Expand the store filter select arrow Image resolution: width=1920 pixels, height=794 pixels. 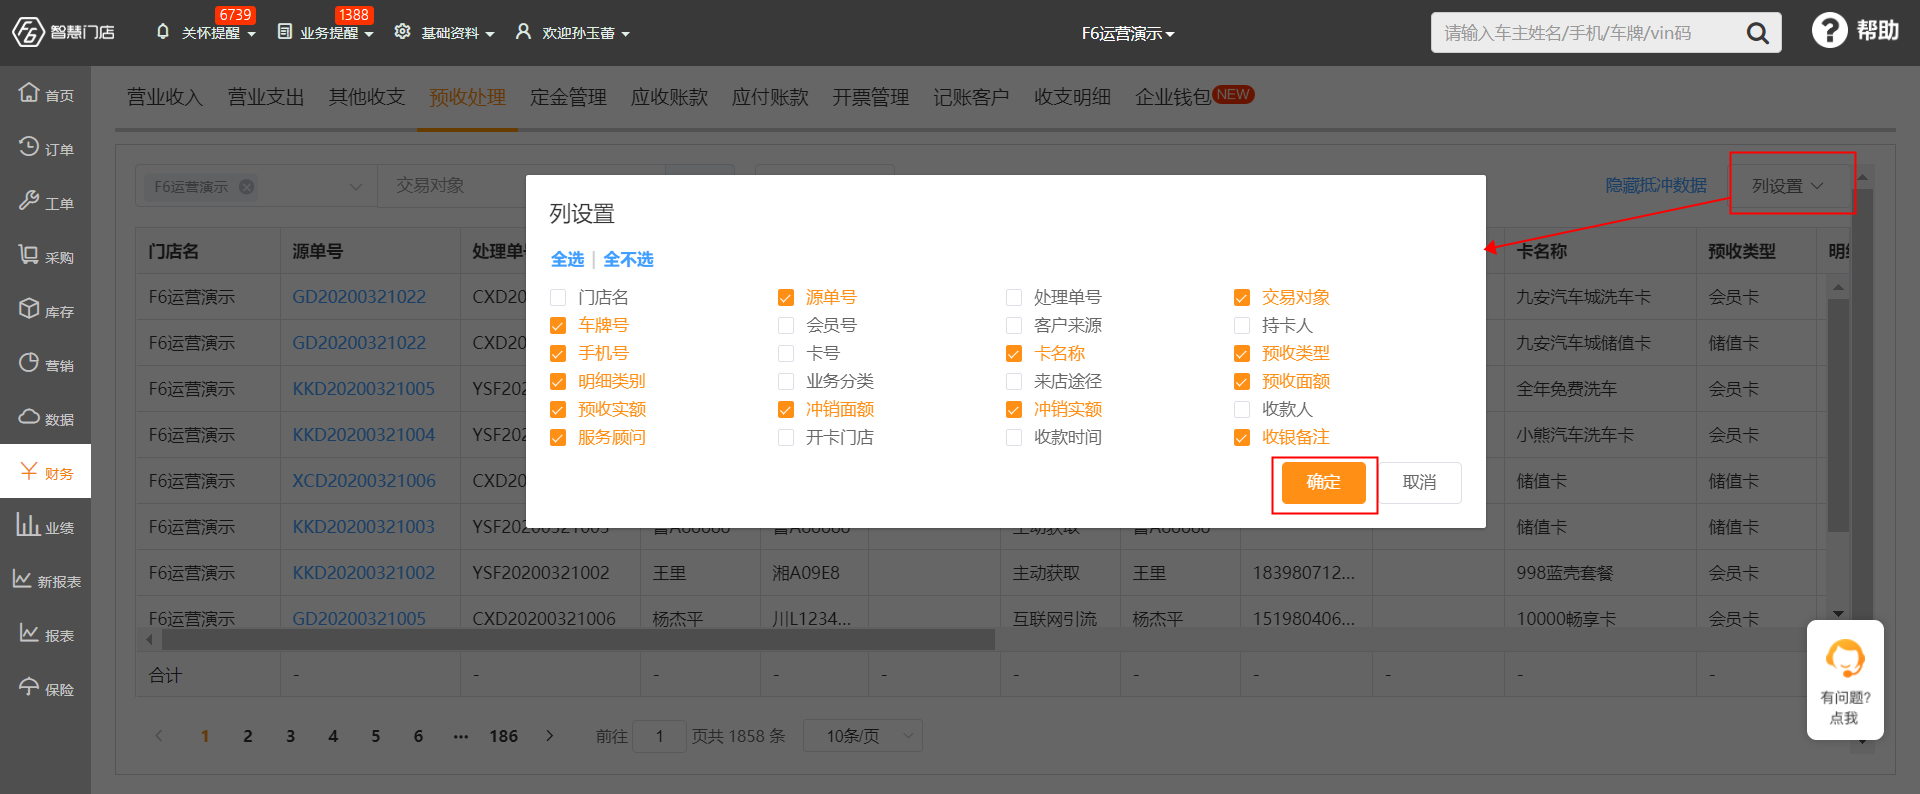point(355,187)
